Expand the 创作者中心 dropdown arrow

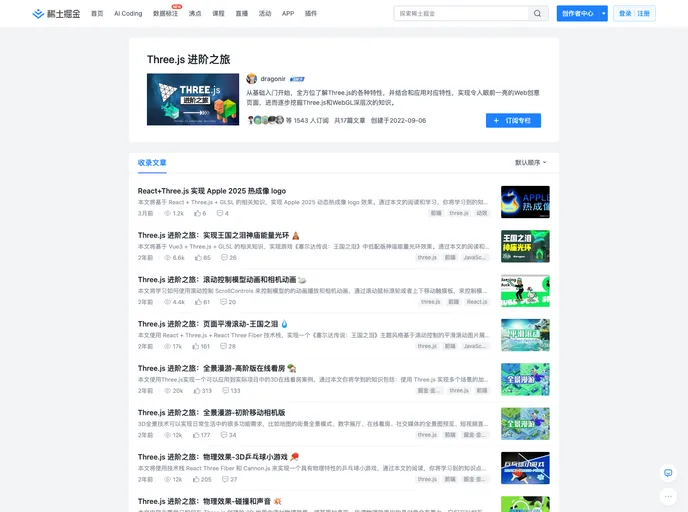click(x=604, y=14)
